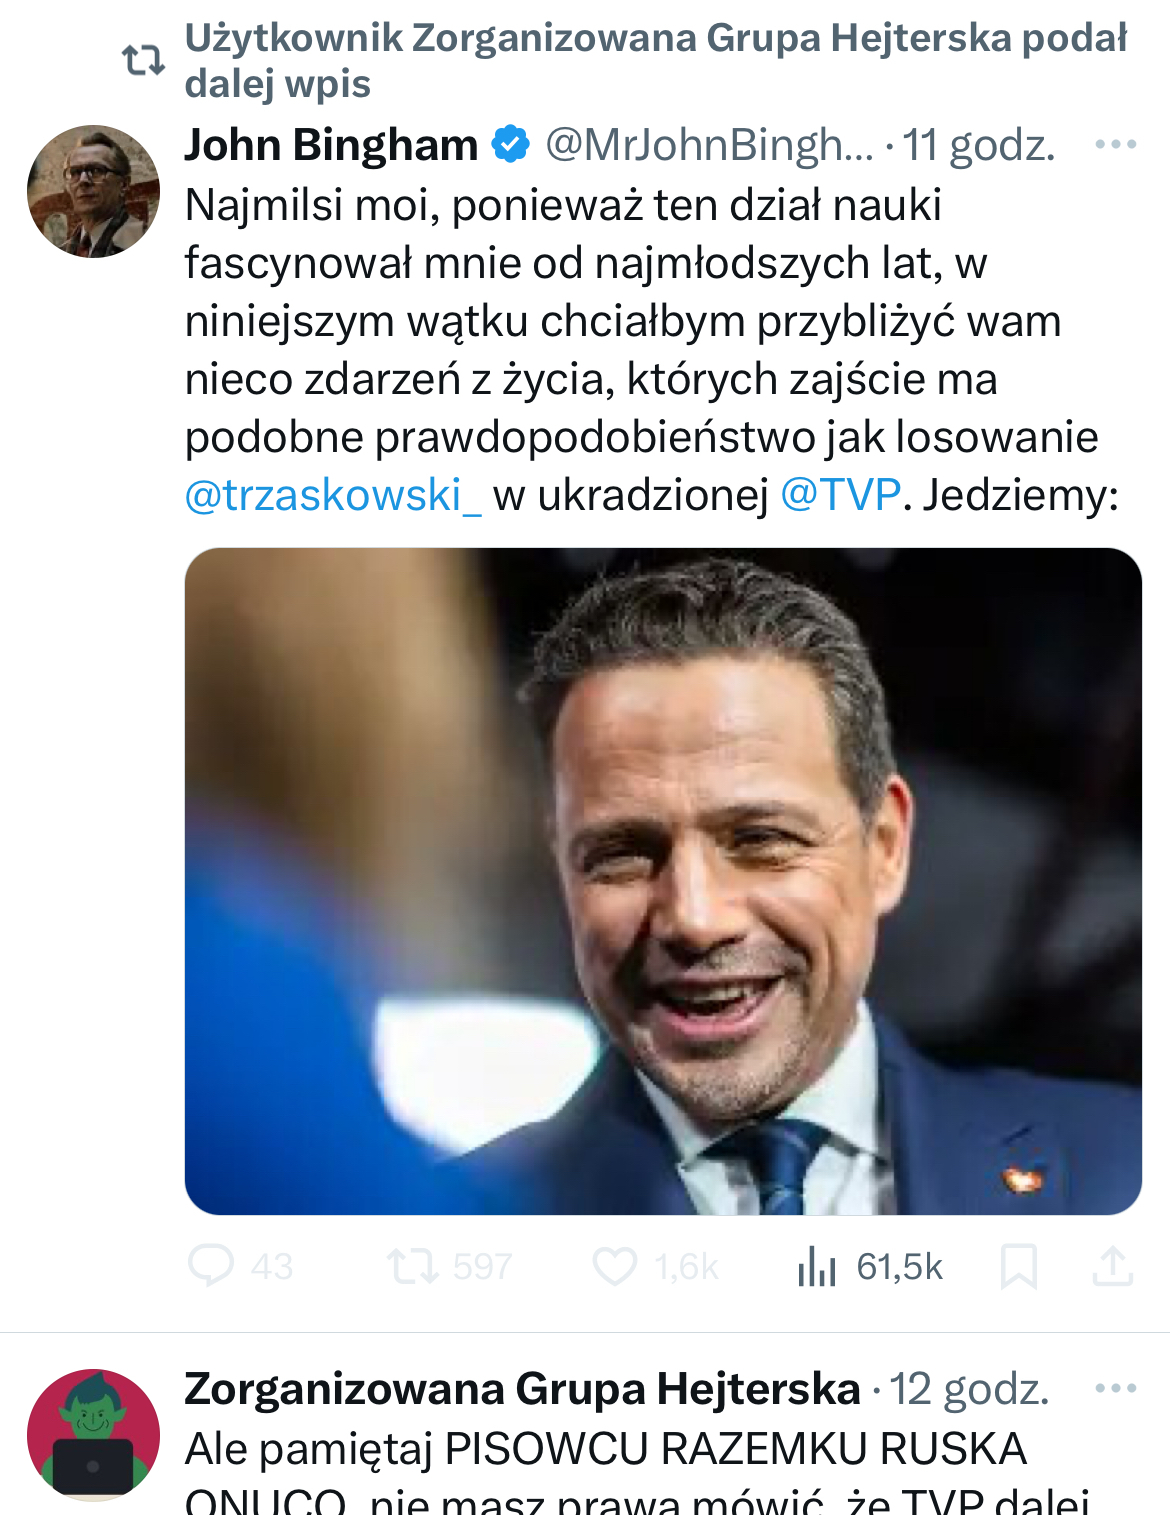
Task: Bookmark John Bingham's post
Action: pos(1018,1267)
